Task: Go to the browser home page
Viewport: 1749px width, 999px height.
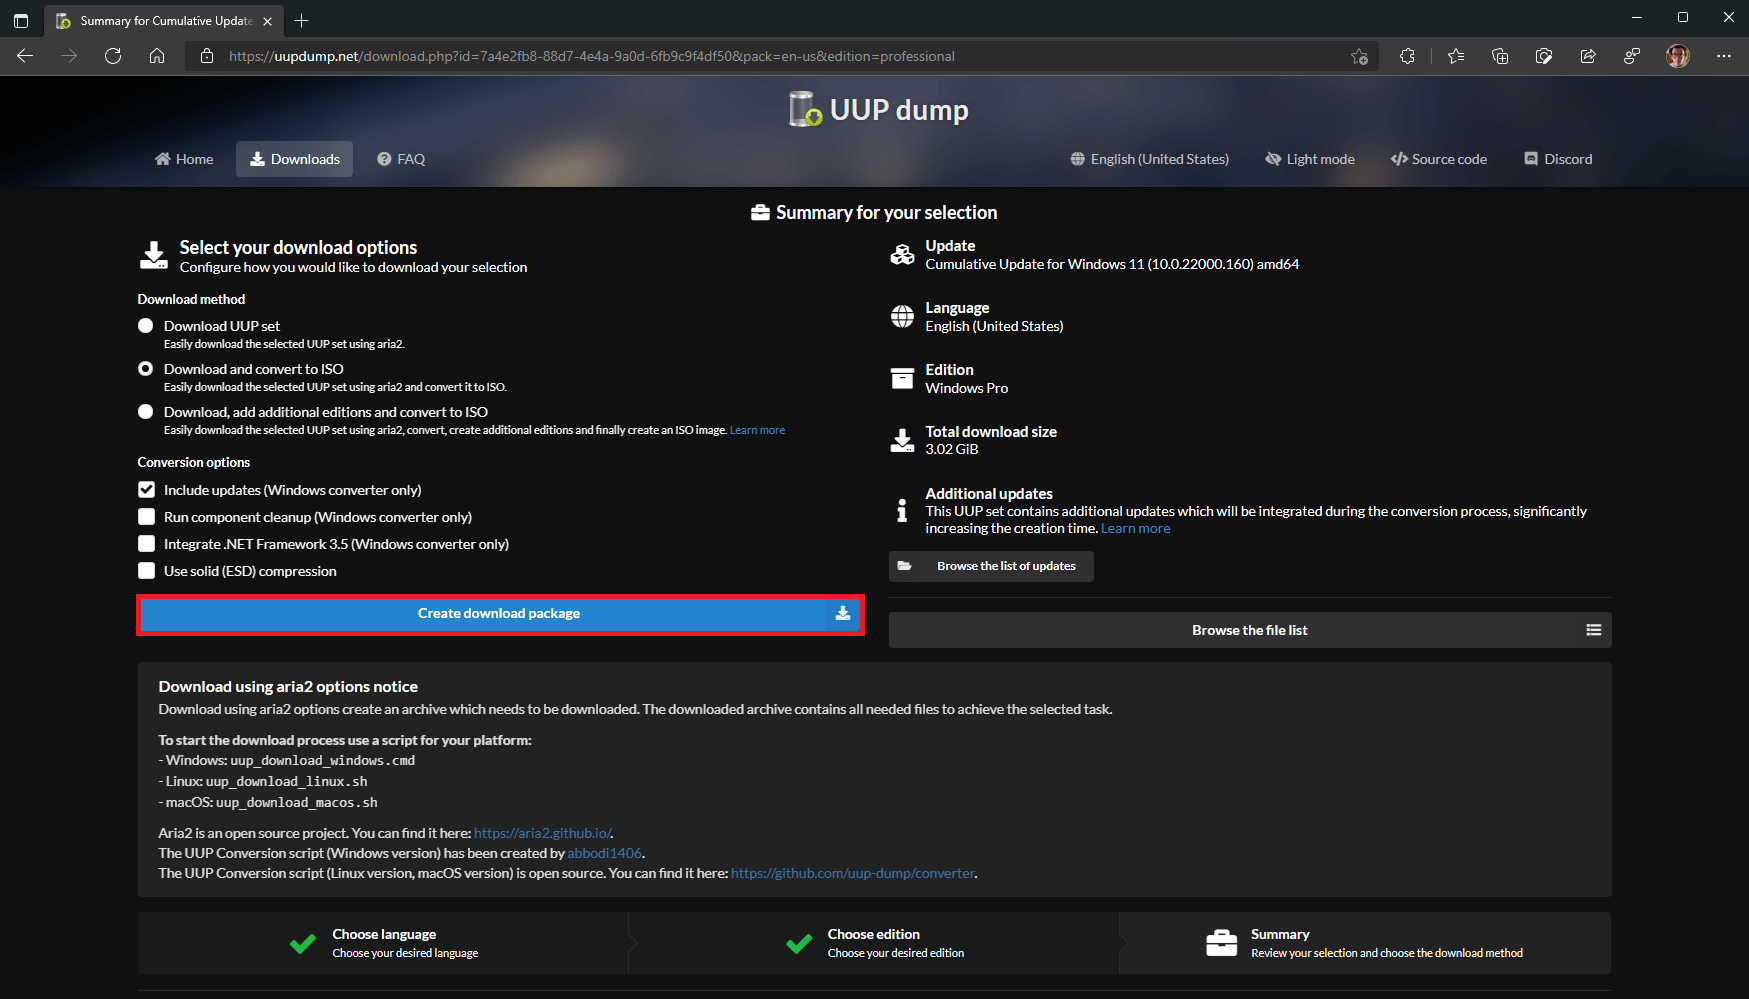Action: [x=157, y=56]
